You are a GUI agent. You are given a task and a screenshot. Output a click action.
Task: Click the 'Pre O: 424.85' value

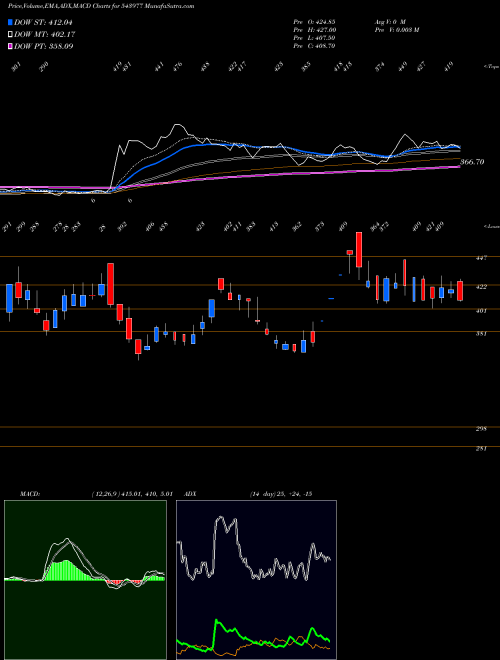[x=314, y=22]
